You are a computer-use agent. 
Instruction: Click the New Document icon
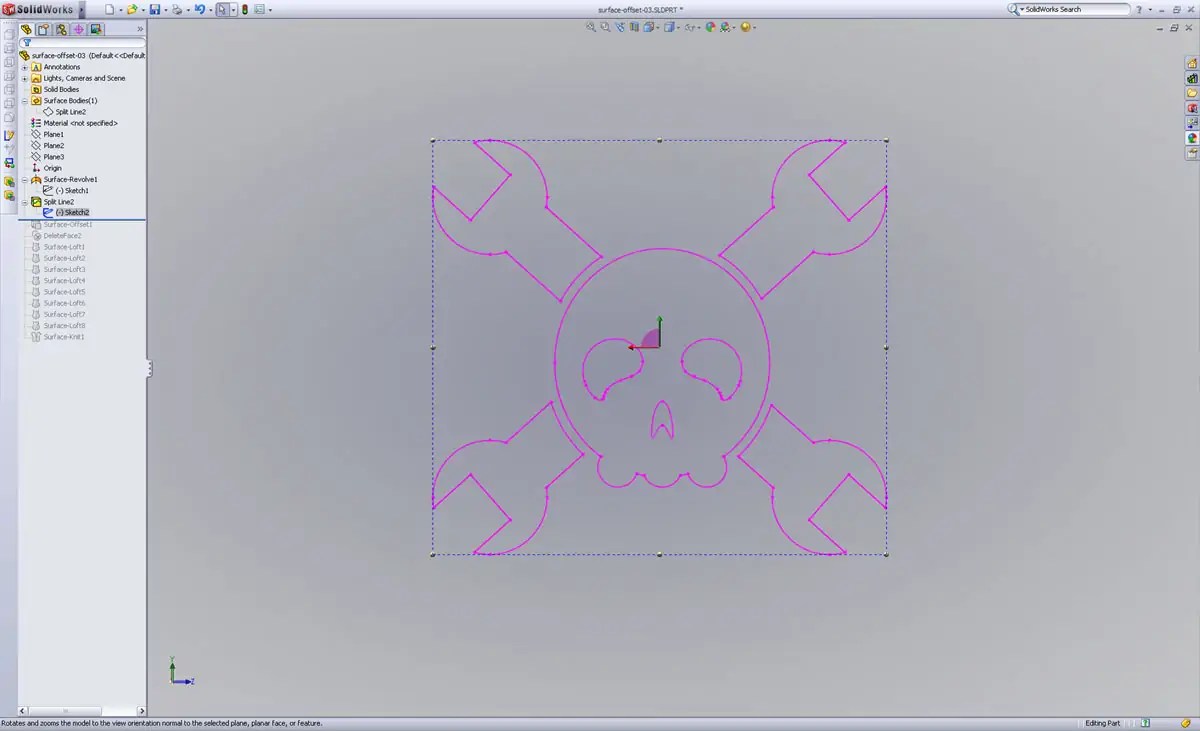click(110, 9)
